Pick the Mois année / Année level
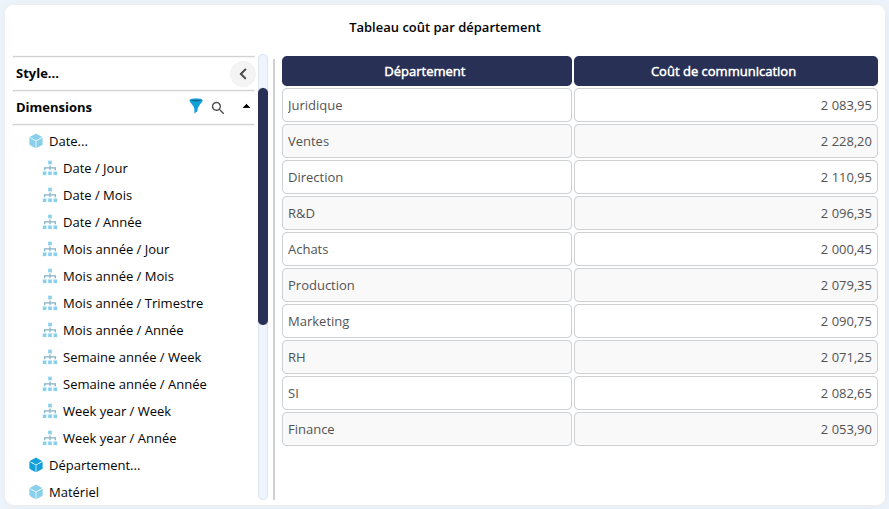 (x=123, y=331)
